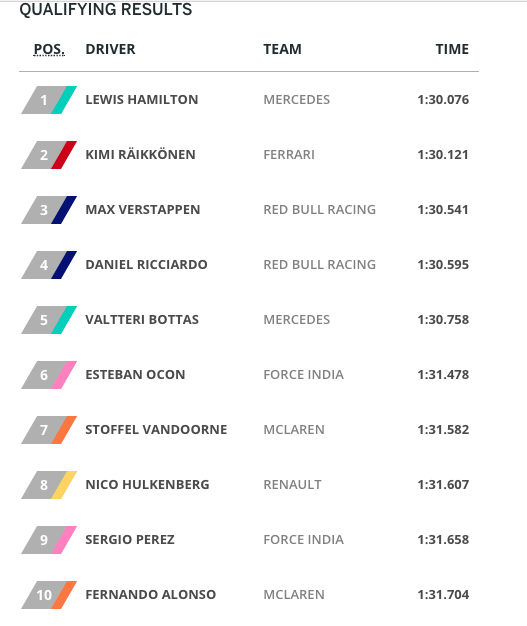Click the TIME column header
This screenshot has width=527, height=626.
tap(452, 49)
